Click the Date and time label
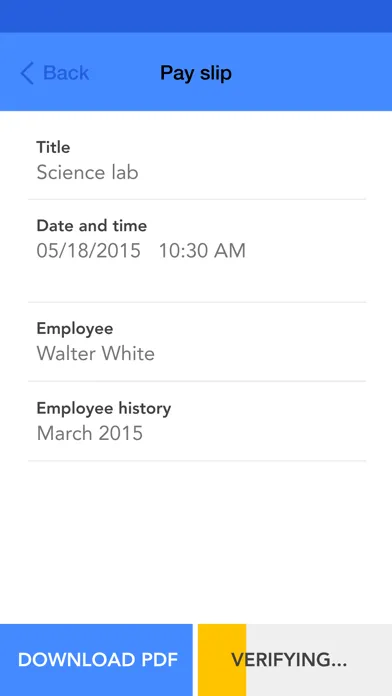The width and height of the screenshot is (392, 696). click(x=91, y=225)
